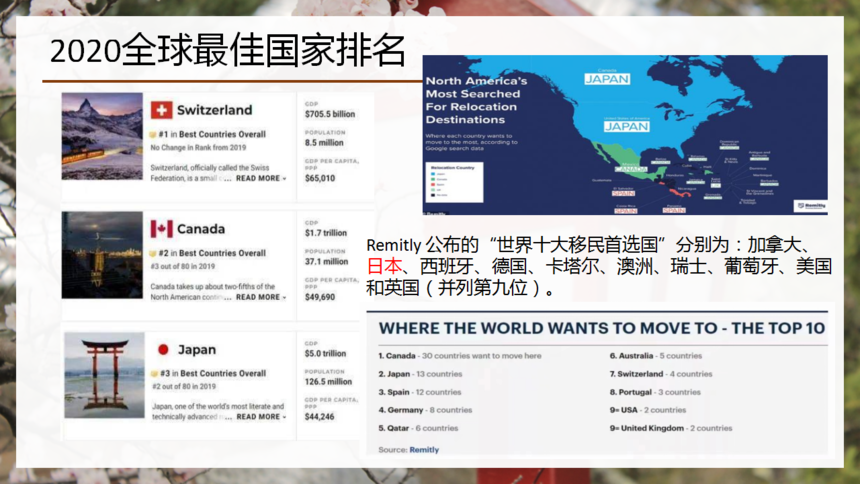Select population value 8.5 million
This screenshot has height=484, width=860.
point(324,143)
